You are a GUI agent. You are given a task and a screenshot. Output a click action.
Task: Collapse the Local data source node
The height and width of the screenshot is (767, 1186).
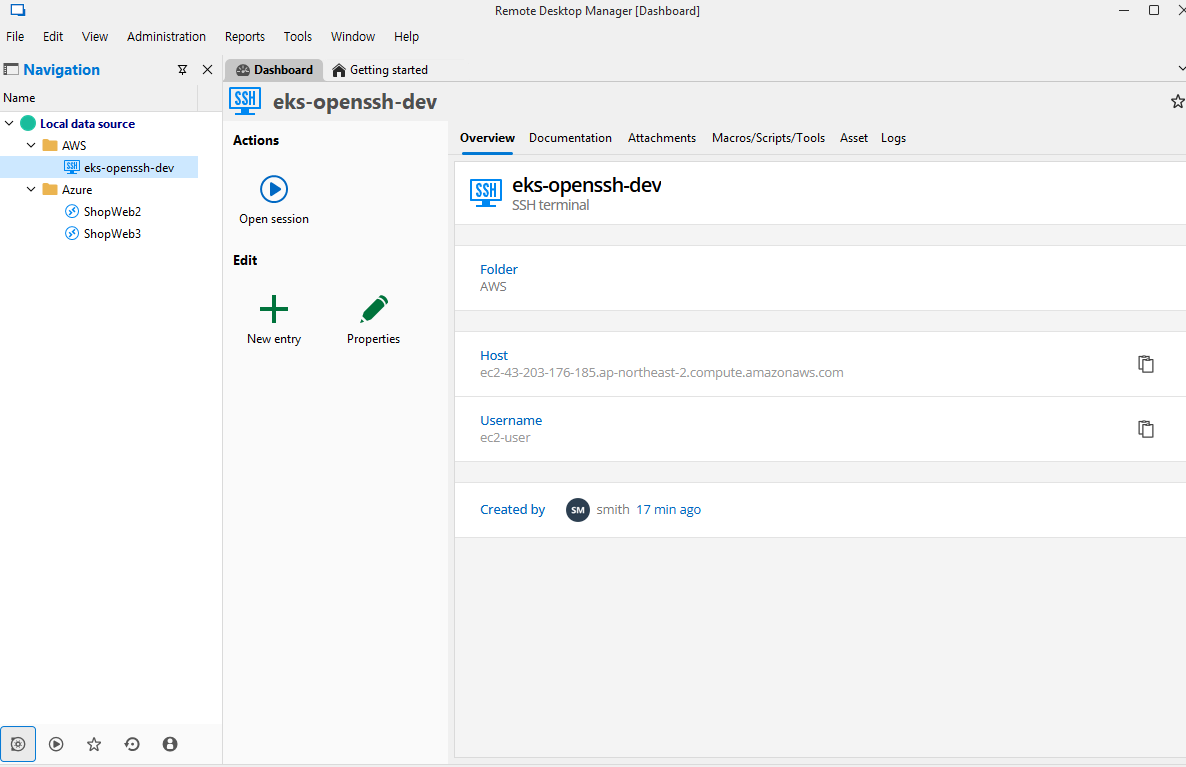coord(9,123)
